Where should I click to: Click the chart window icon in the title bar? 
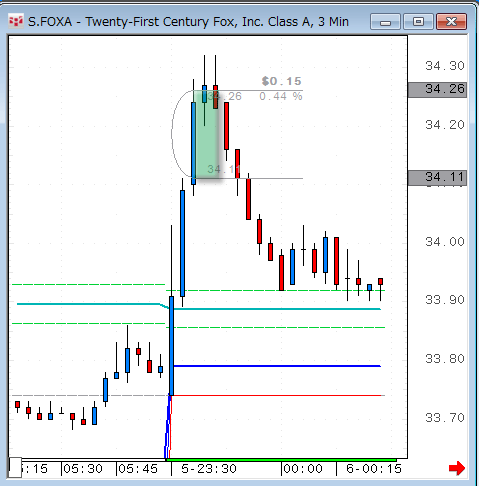coord(16,22)
